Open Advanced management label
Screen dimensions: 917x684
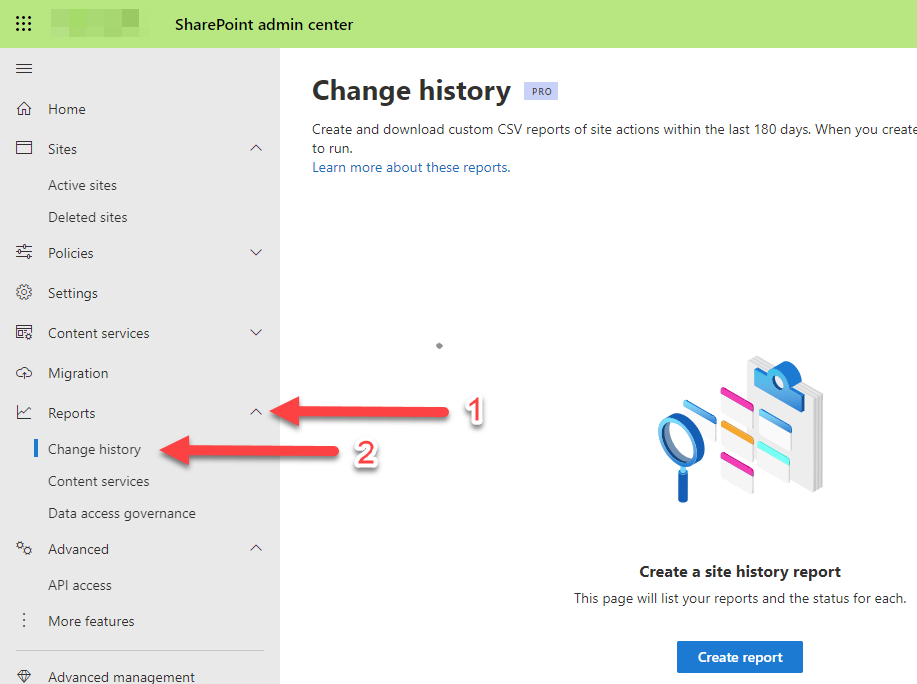[121, 677]
